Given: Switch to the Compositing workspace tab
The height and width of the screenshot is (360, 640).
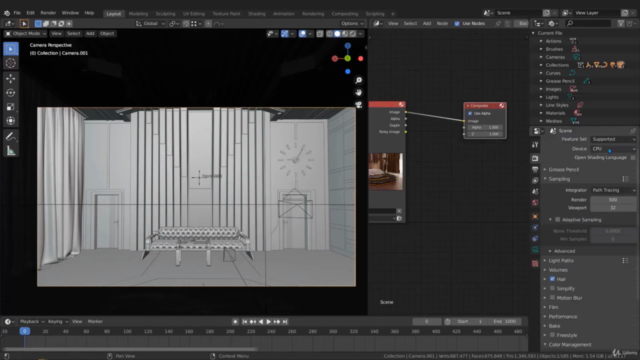Looking at the screenshot, I should pos(344,13).
